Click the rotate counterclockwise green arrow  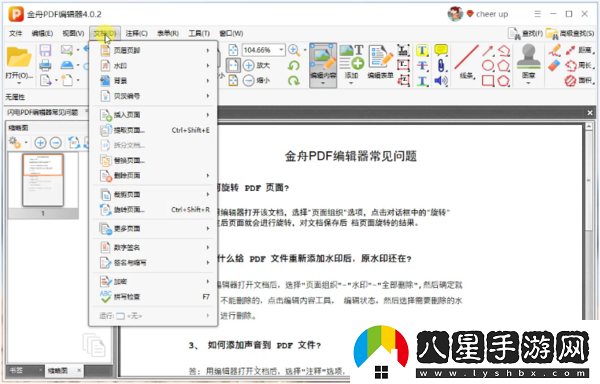click(293, 65)
